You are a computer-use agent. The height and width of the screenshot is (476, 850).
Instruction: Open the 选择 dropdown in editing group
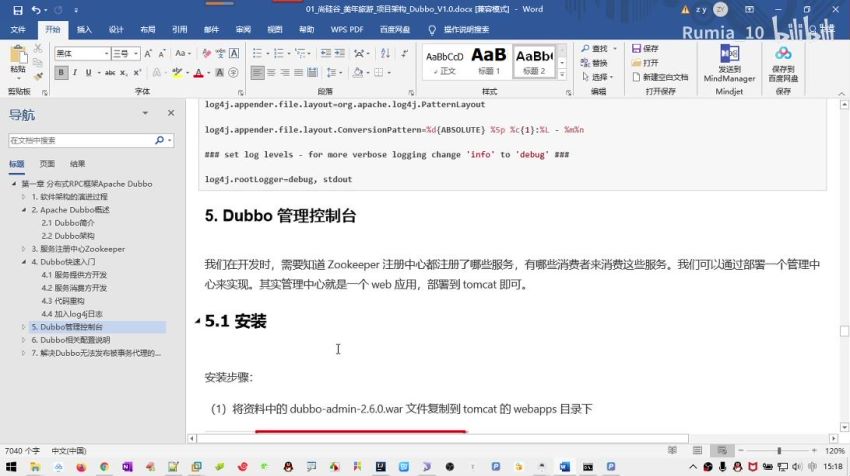598,77
